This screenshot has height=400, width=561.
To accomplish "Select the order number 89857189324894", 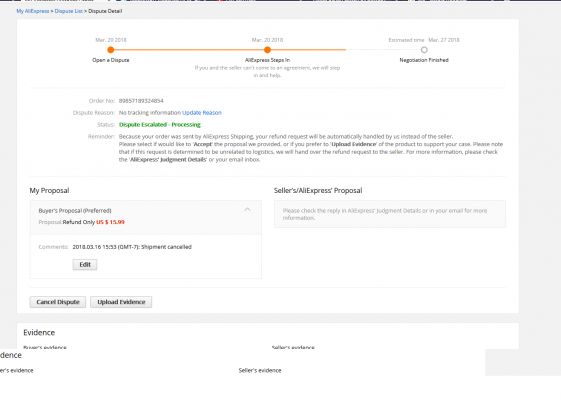I will tap(141, 101).
